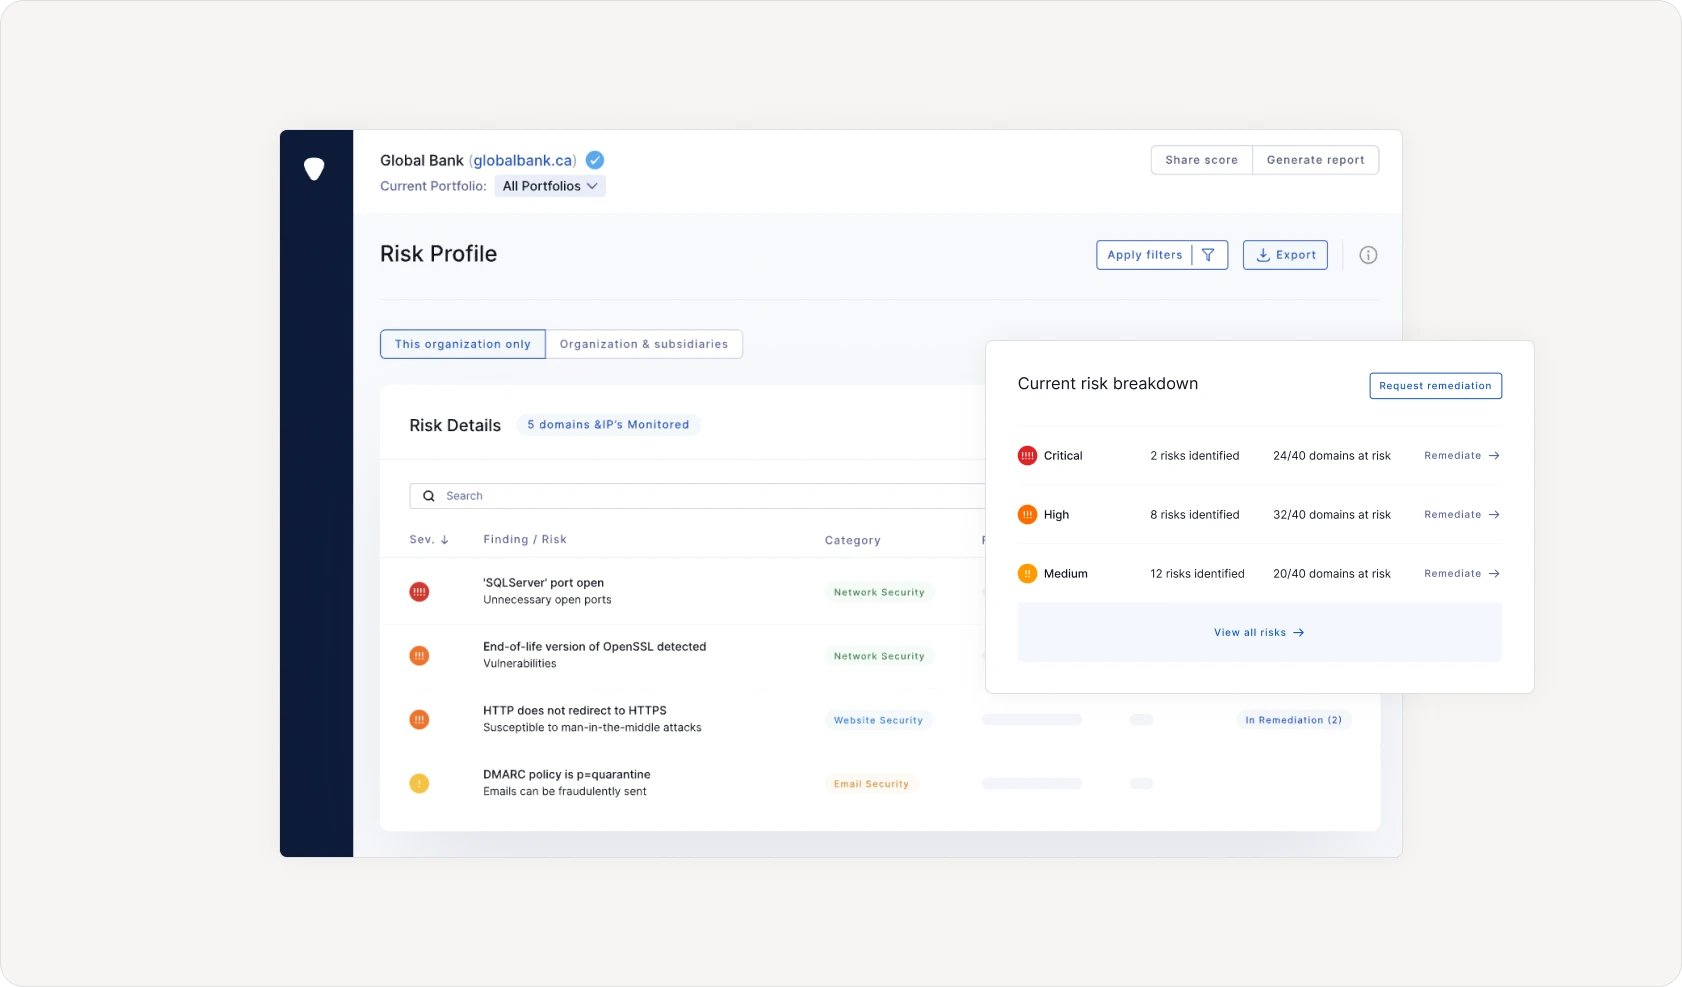Click the verified badge next to globalbank.ca
1682x987 pixels.
[x=595, y=160]
